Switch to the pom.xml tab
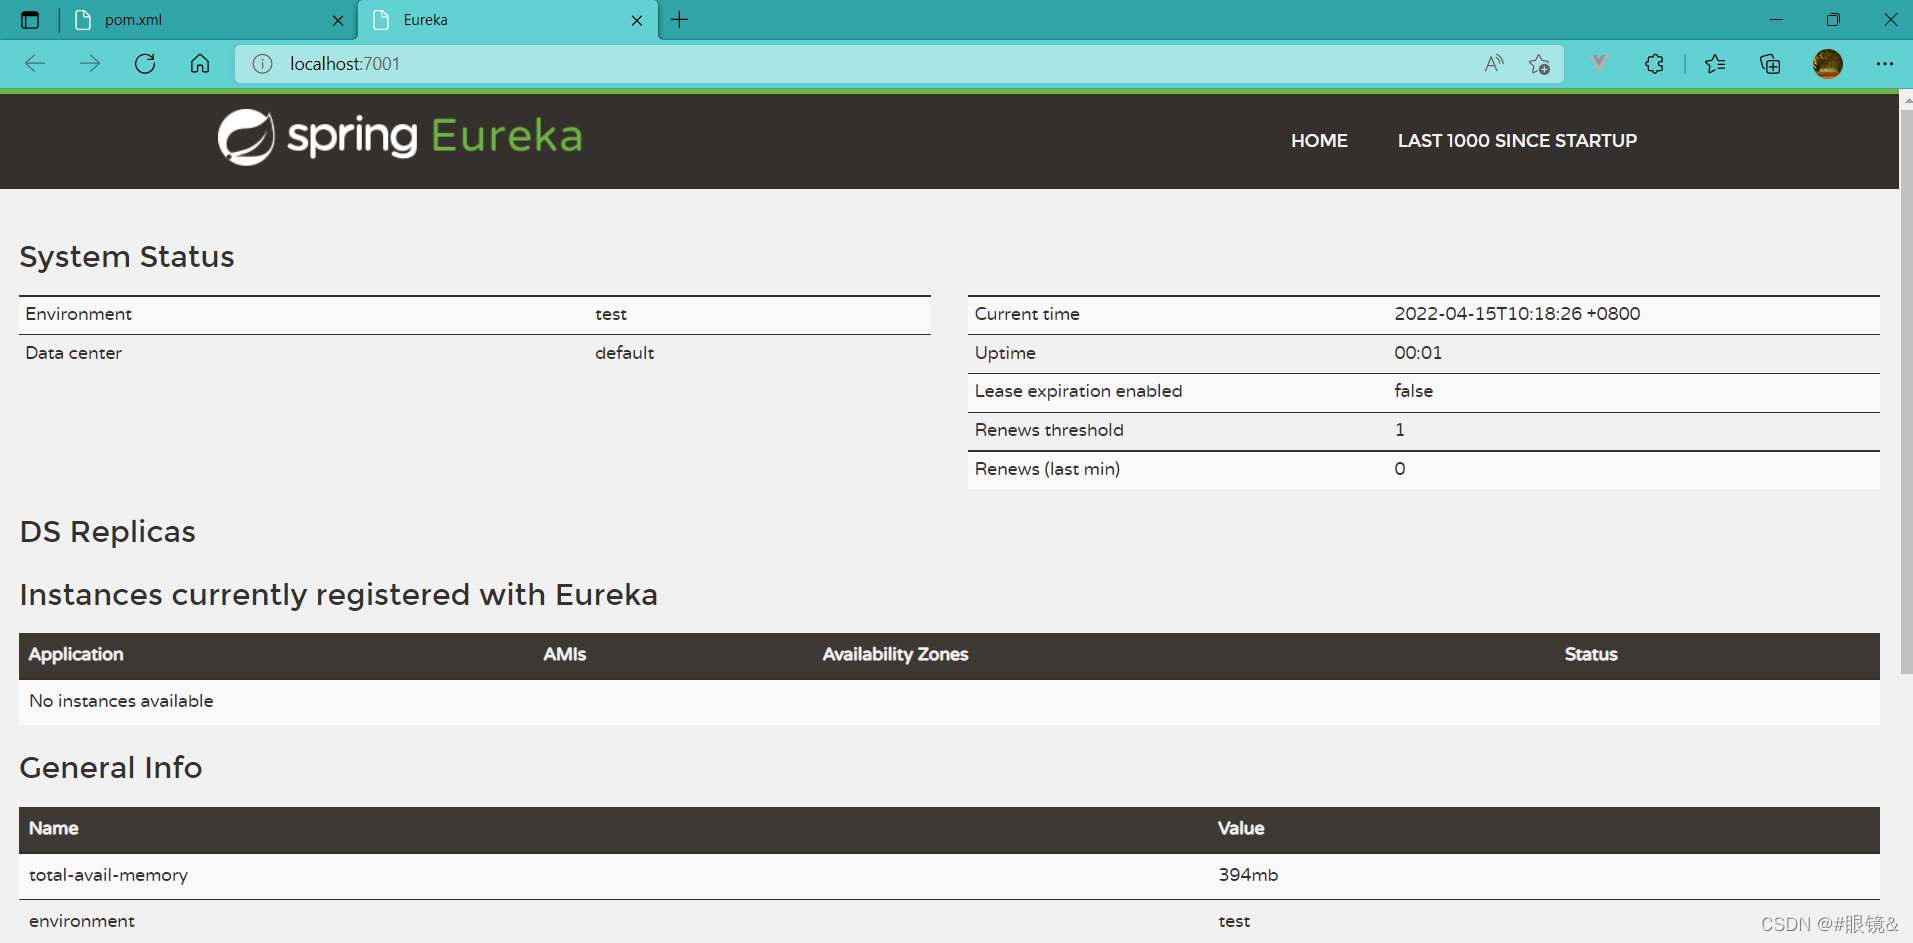 coord(210,20)
